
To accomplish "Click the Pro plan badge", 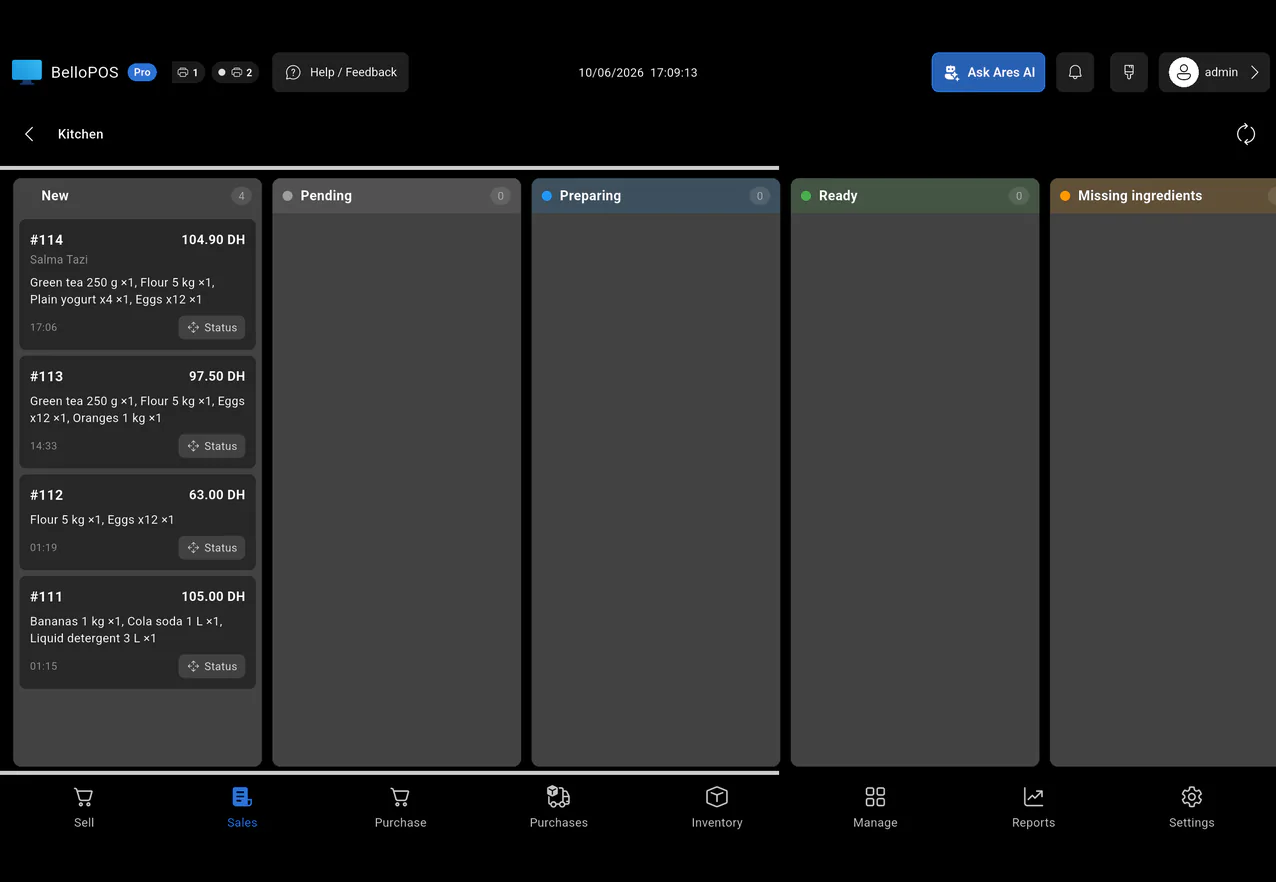I will pos(142,72).
